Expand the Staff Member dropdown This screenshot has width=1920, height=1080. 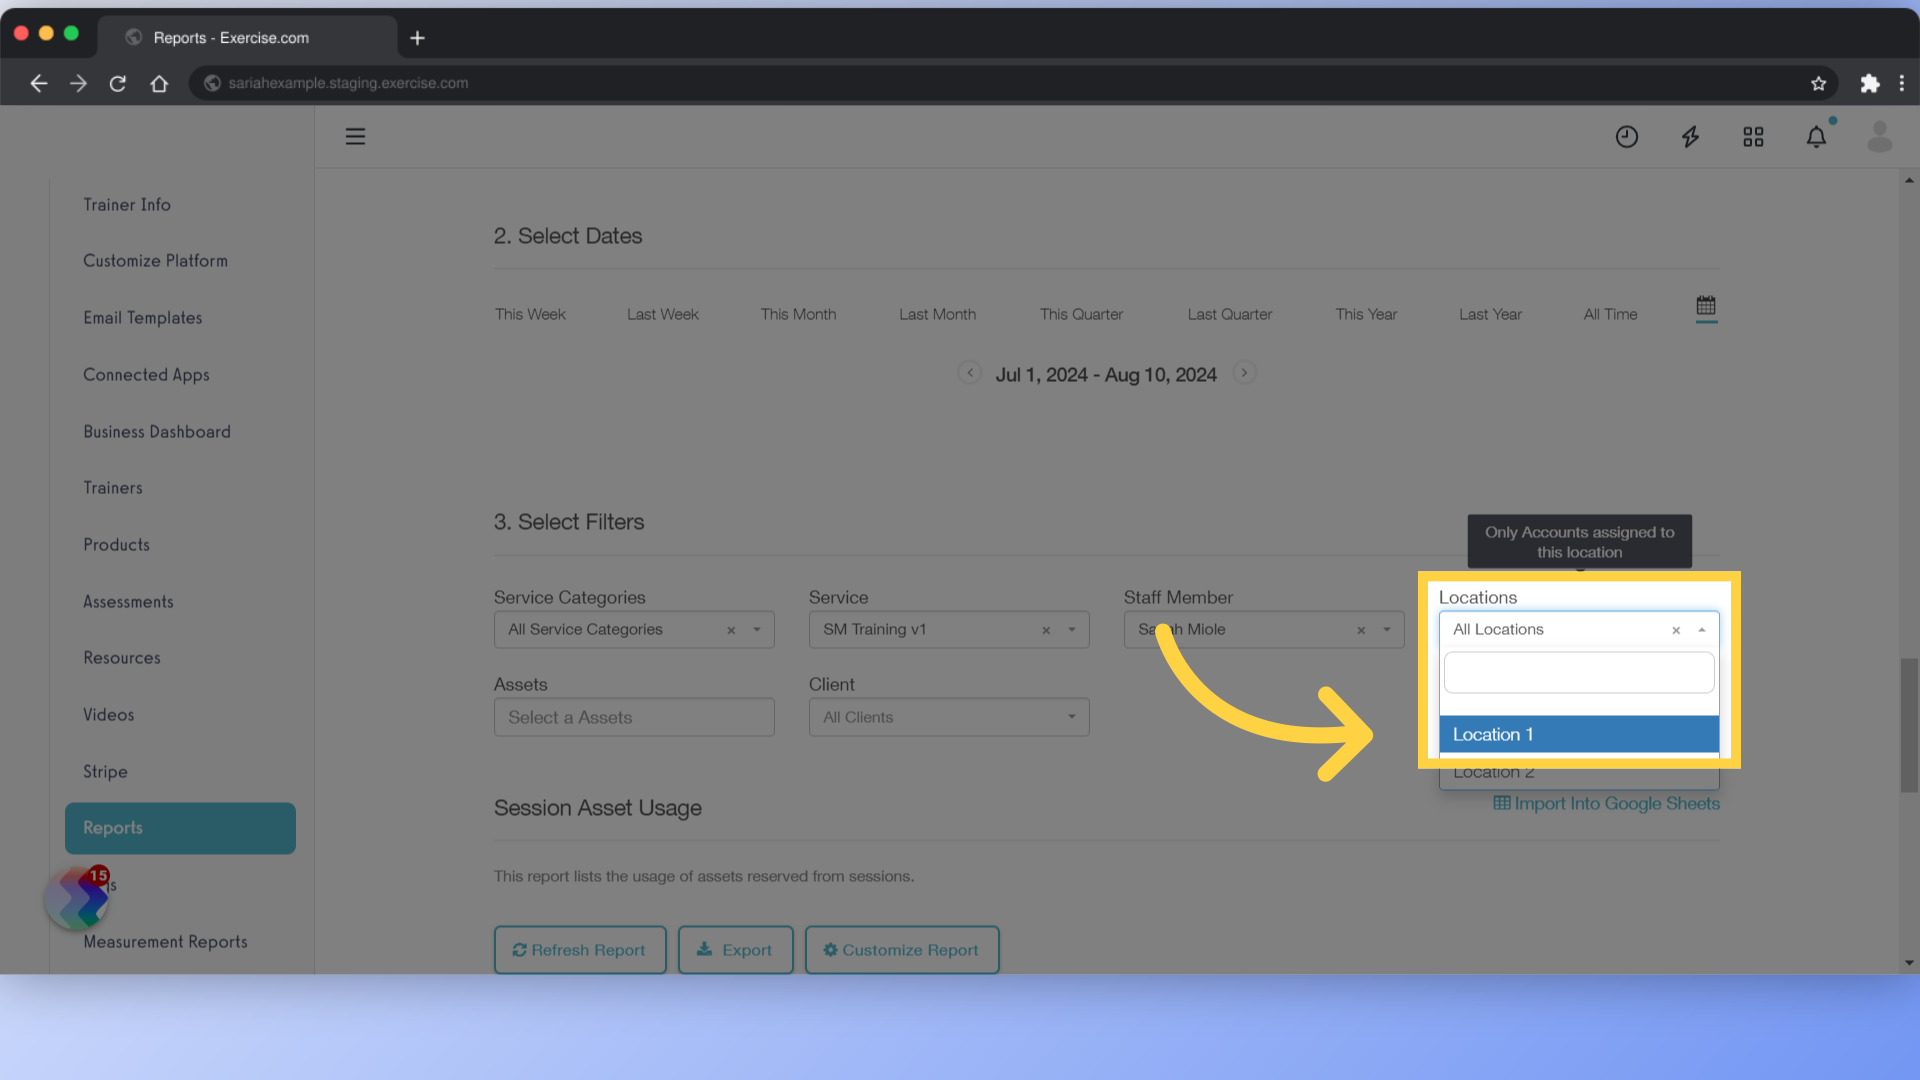pyautogui.click(x=1387, y=630)
